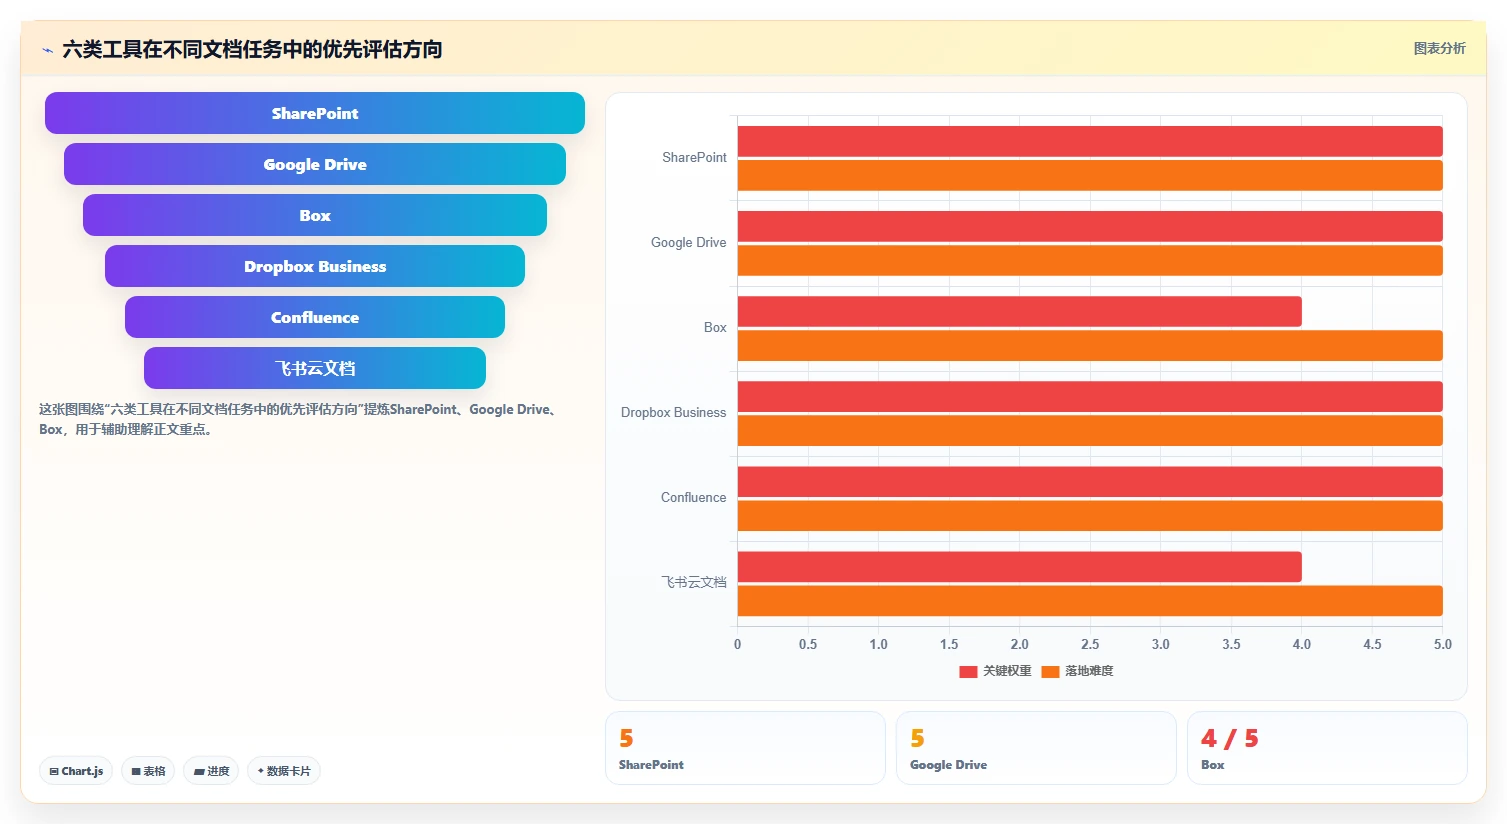Click the orange Confluence chart bar
Viewport: 1507px width, 824px height.
click(x=1090, y=515)
